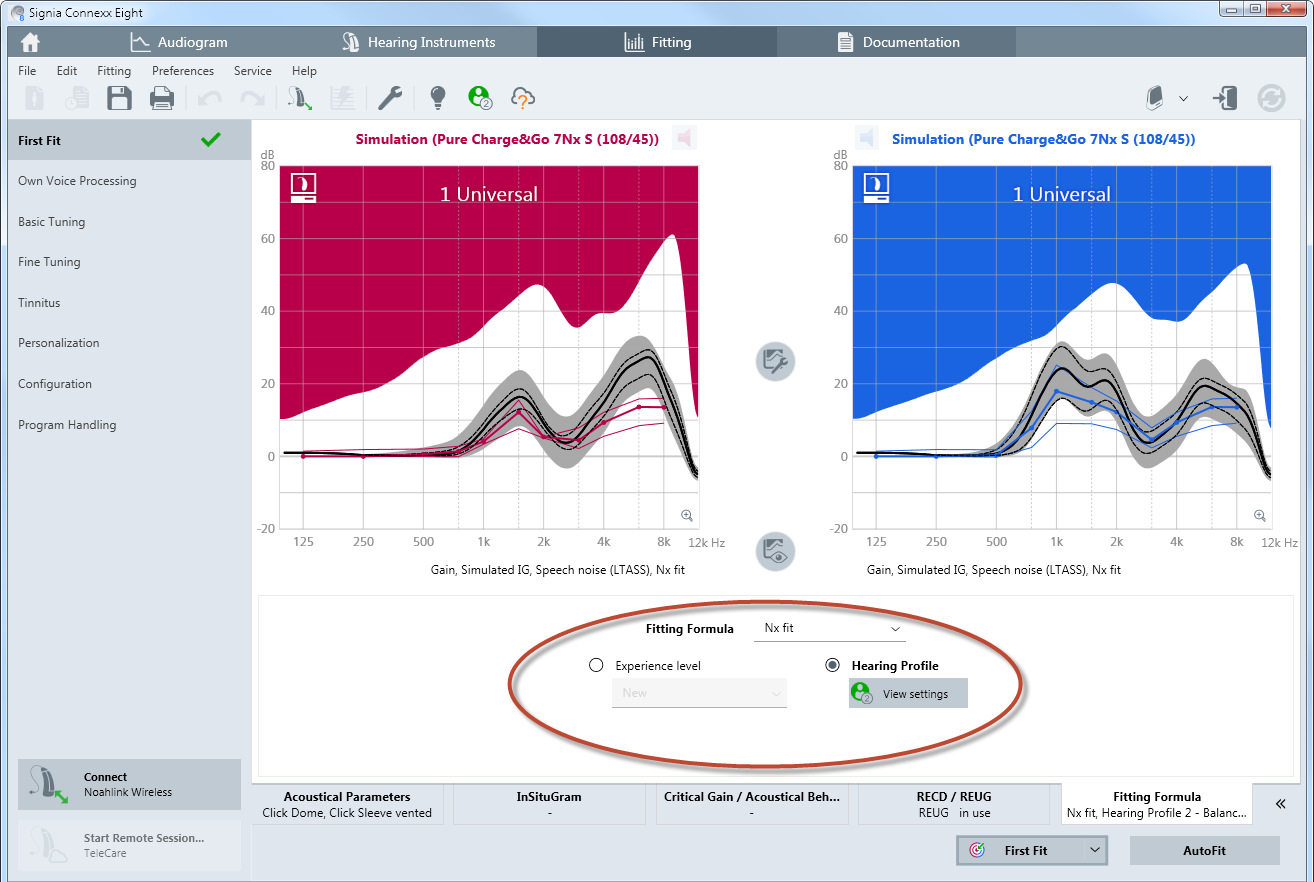Expand the First Fit button dropdown arrow

point(1095,850)
